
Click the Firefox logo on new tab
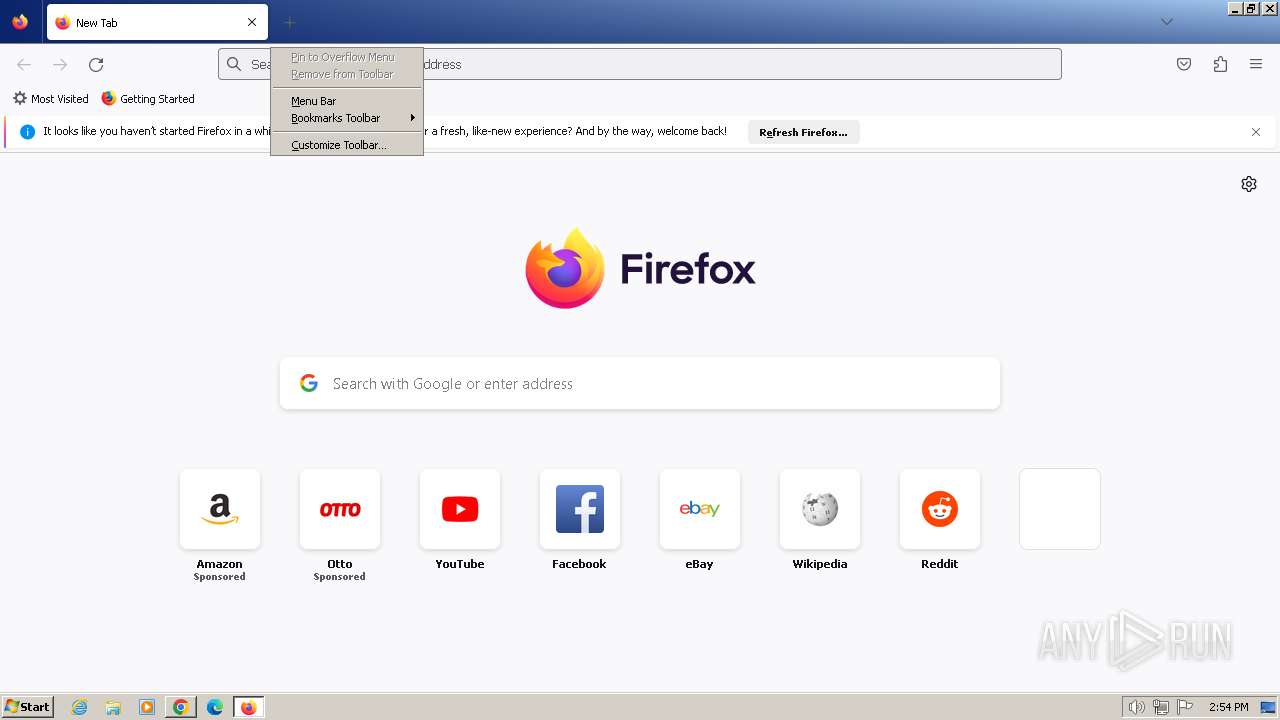640,268
